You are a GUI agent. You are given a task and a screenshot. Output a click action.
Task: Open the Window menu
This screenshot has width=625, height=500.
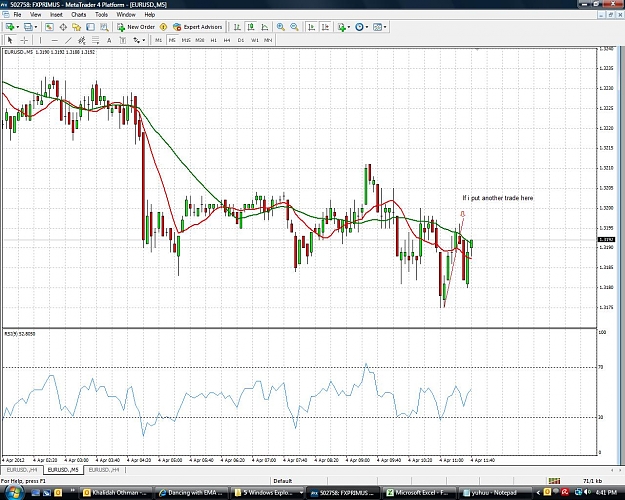[x=126, y=14]
